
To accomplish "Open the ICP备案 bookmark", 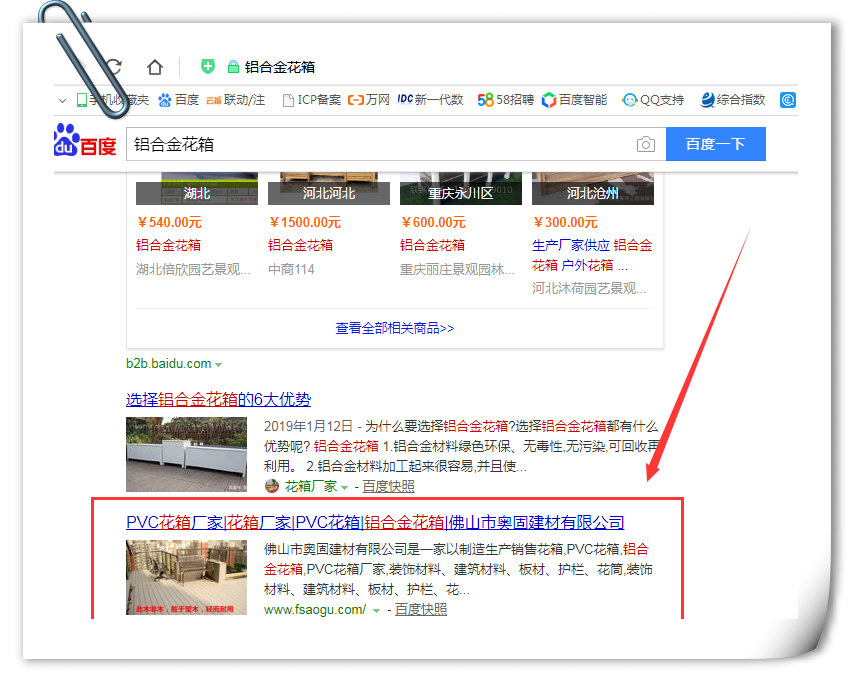I will [x=312, y=100].
